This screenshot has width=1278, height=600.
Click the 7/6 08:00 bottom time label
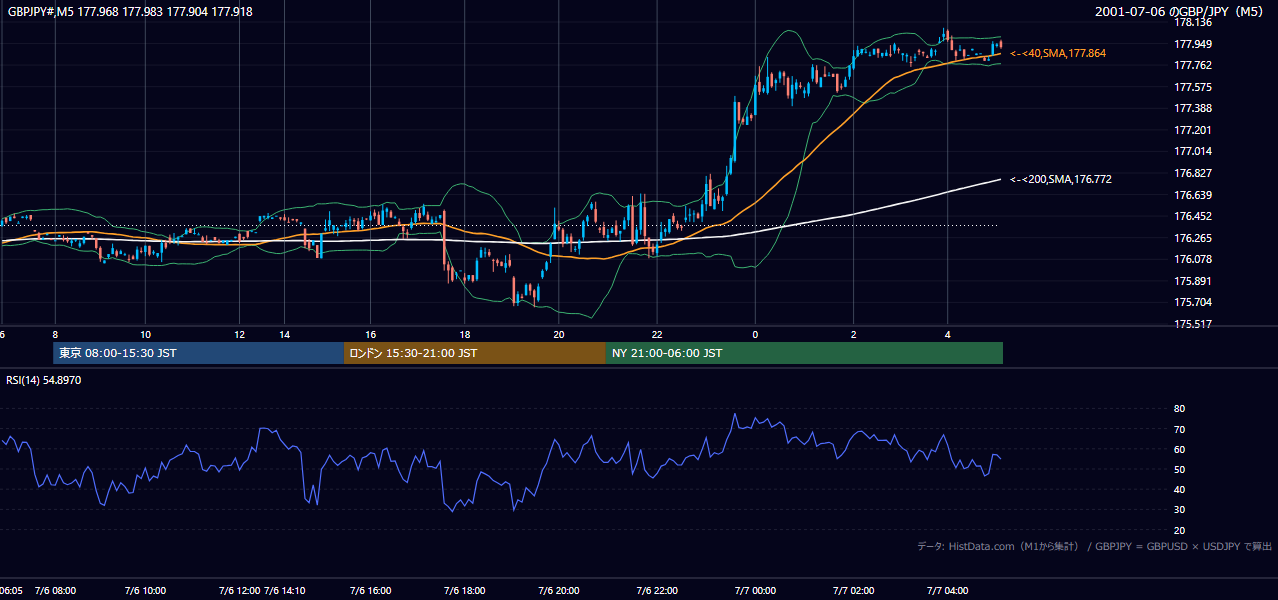click(55, 590)
